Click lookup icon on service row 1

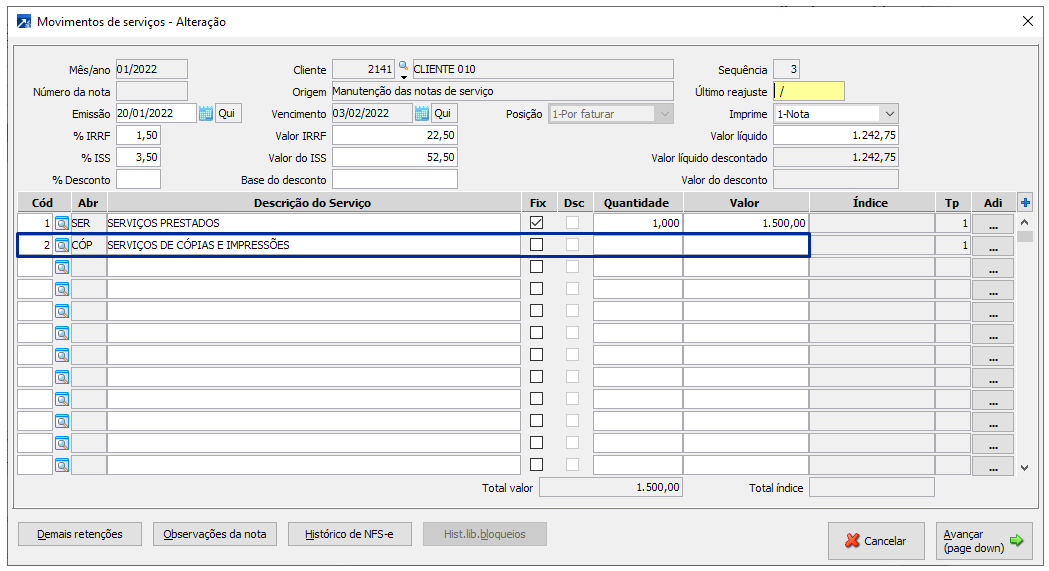pos(62,224)
